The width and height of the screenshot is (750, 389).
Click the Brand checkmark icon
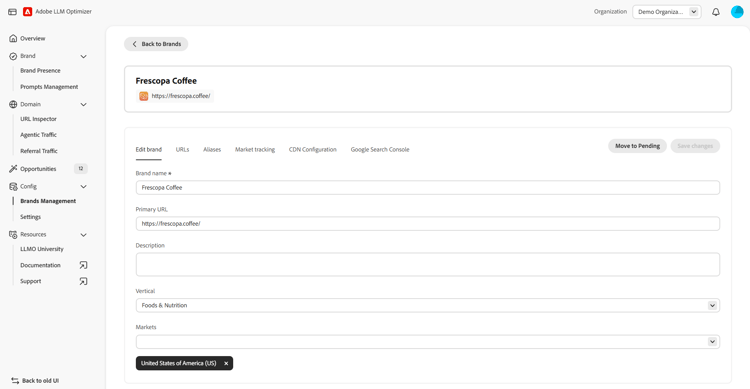tap(13, 56)
